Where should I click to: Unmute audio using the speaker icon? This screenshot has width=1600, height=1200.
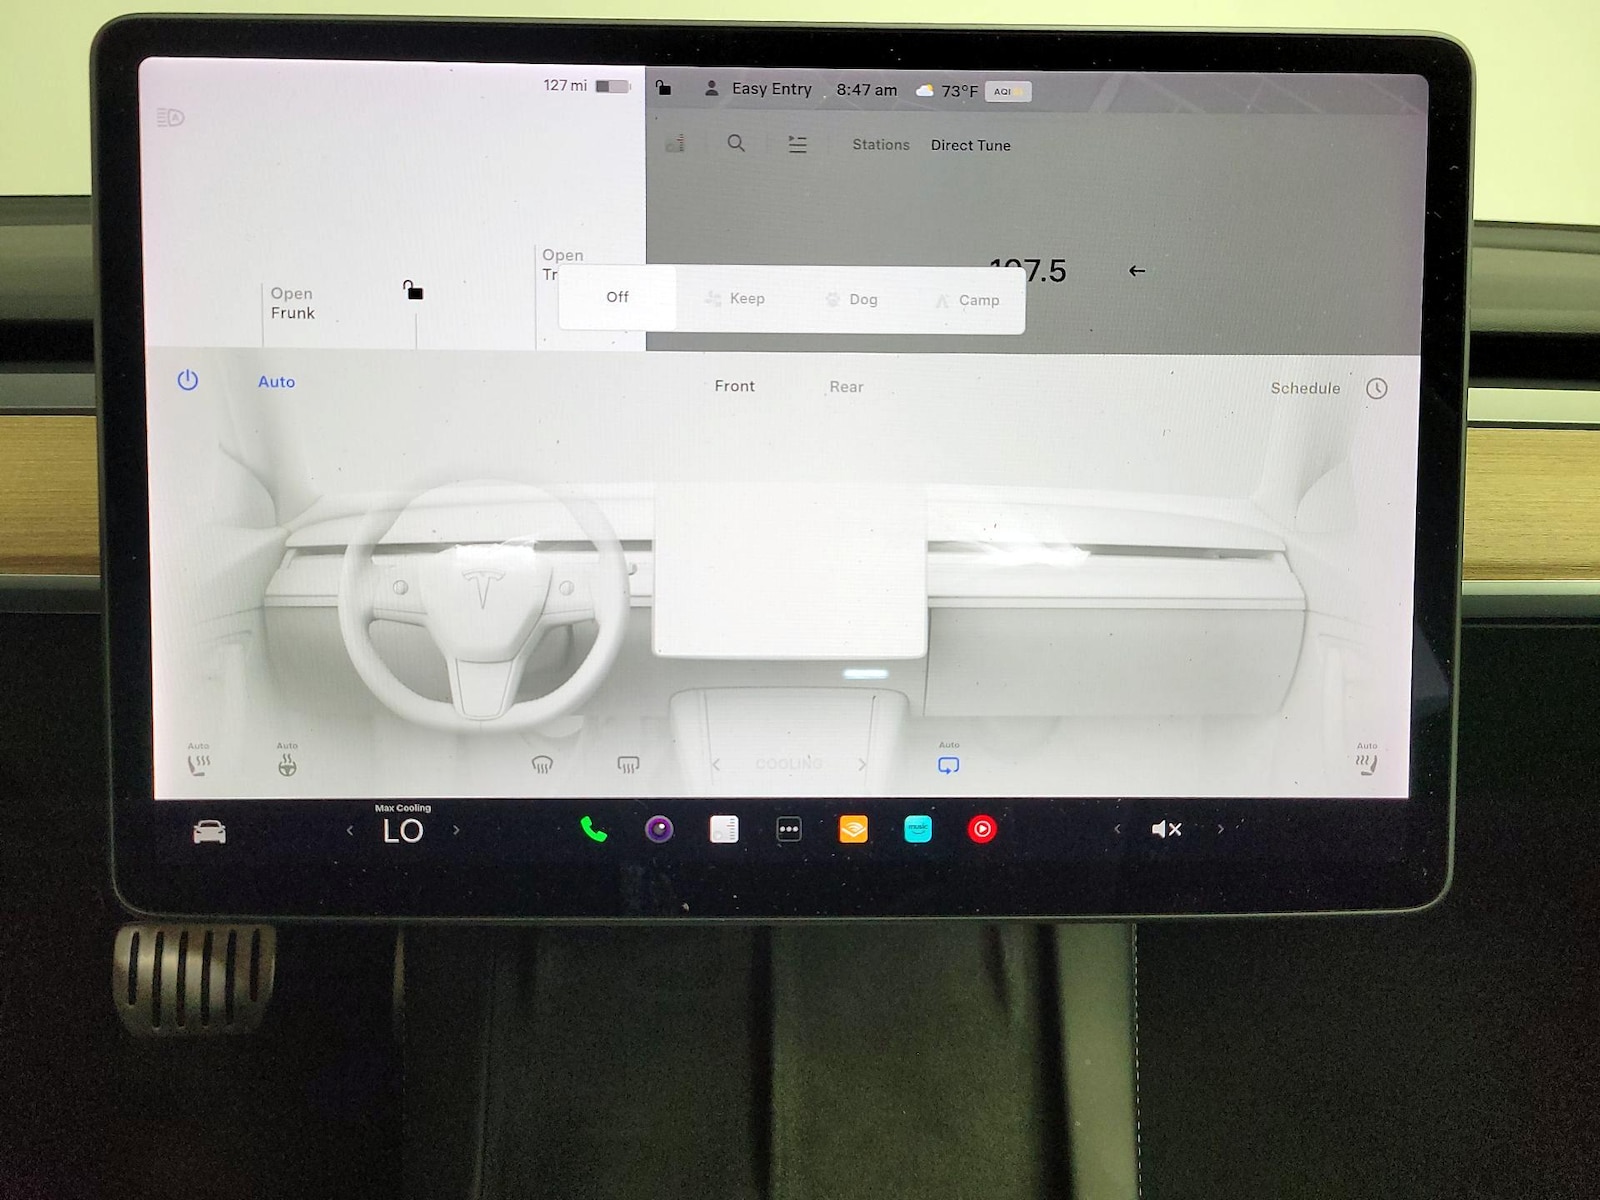[1166, 830]
